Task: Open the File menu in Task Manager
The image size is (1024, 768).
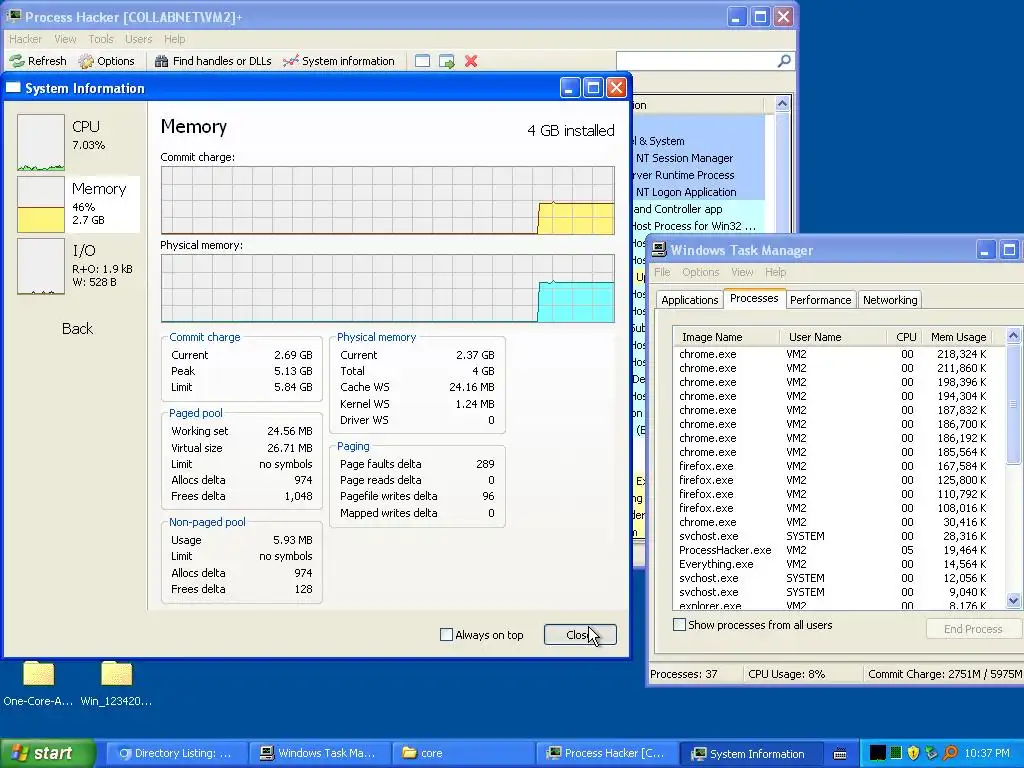Action: click(x=662, y=272)
